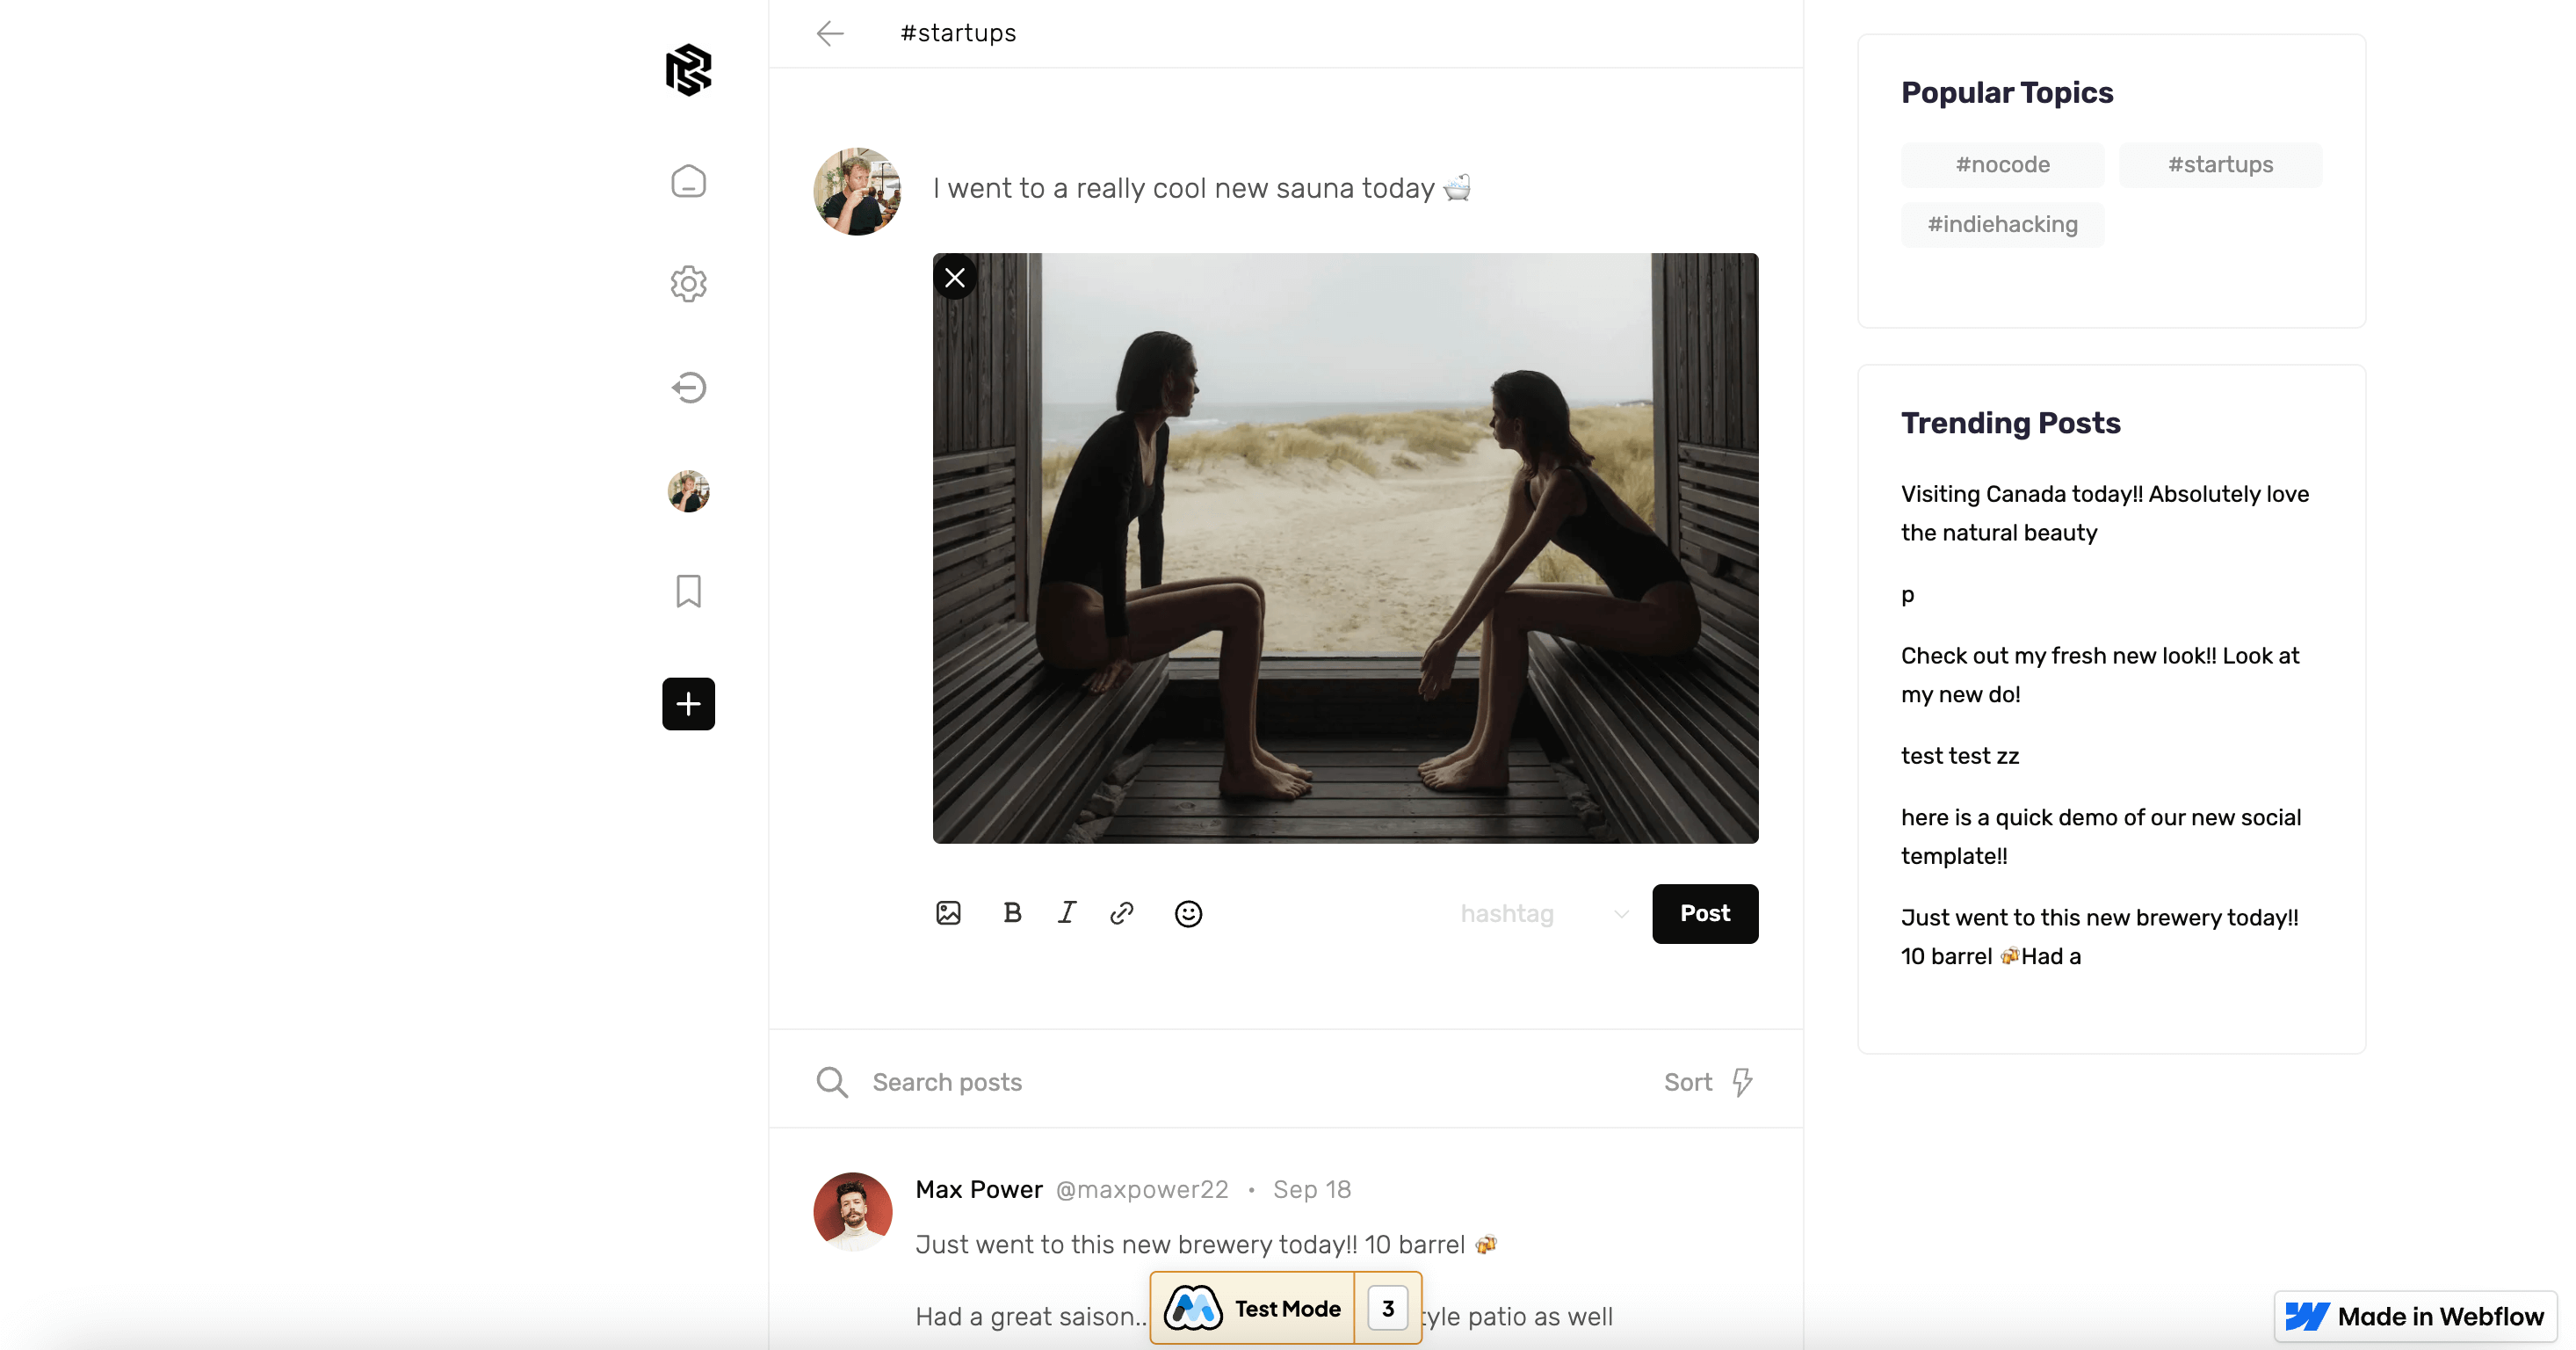Click the black plus new-post button
The height and width of the screenshot is (1350, 2576).
[x=688, y=704]
